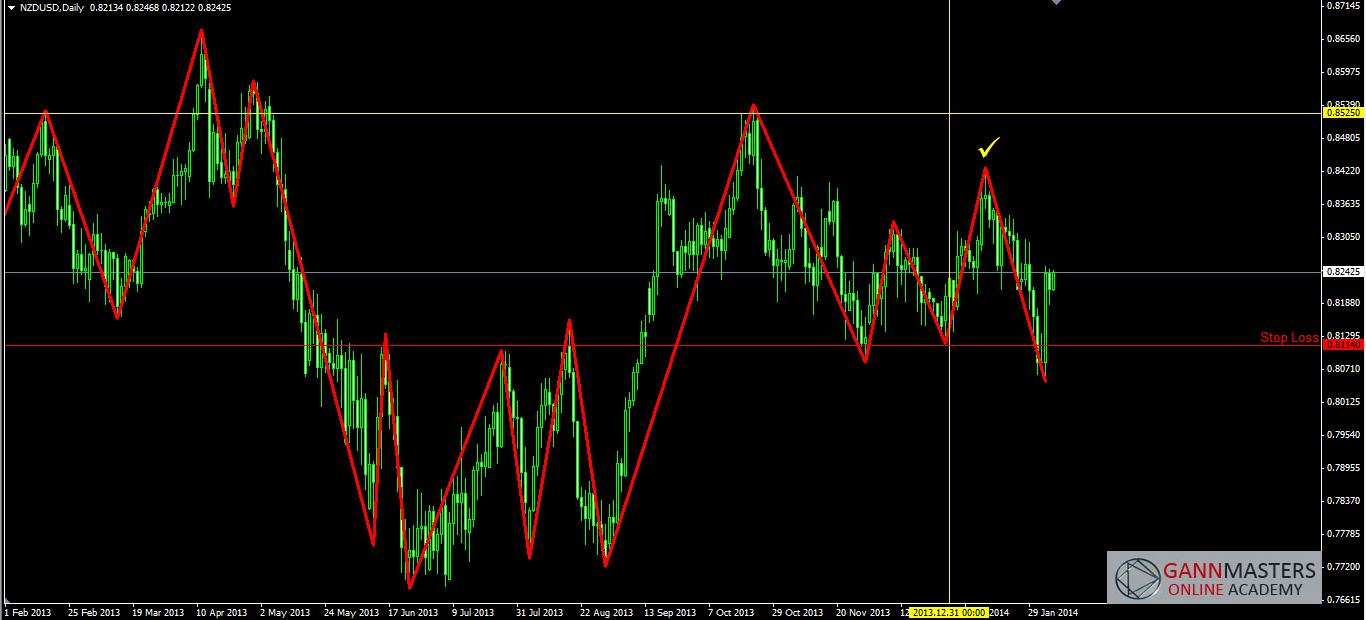Click the yellow 2013.12.31 00:00 date marker
The width and height of the screenshot is (1366, 620).
click(950, 612)
